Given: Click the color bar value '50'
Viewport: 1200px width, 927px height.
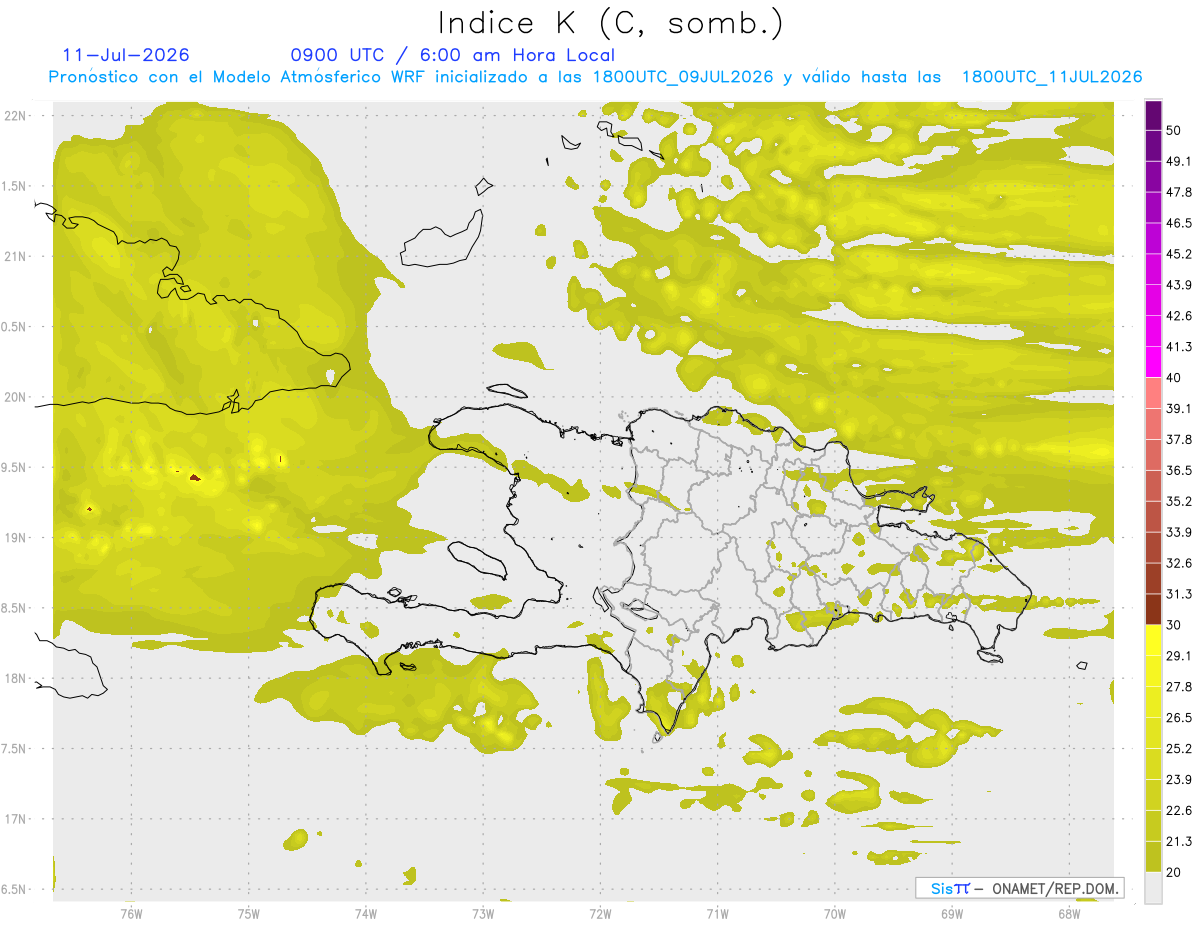Looking at the screenshot, I should pos(1174,130).
